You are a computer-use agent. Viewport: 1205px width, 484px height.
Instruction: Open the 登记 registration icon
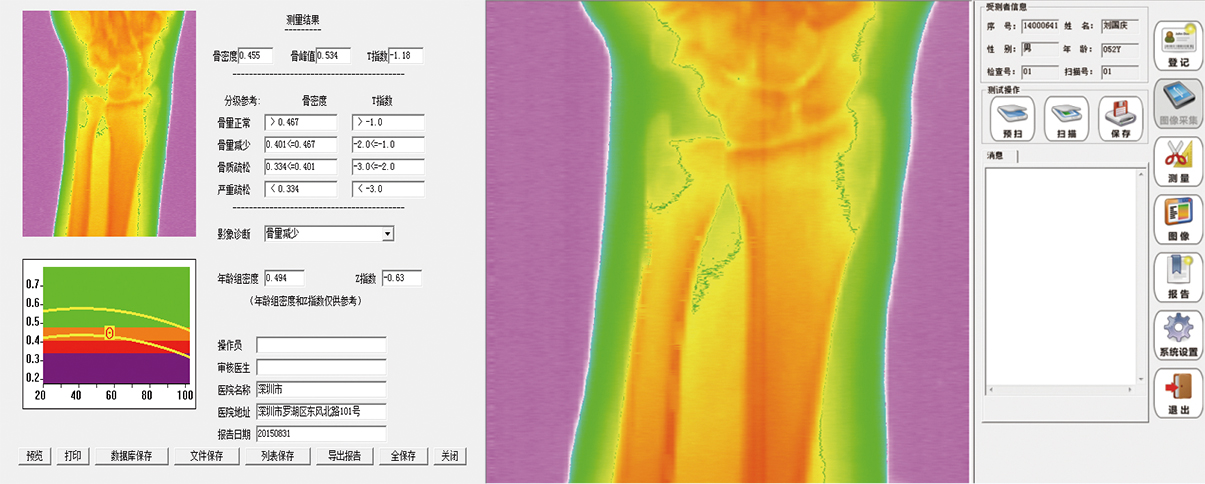pyautogui.click(x=1178, y=45)
